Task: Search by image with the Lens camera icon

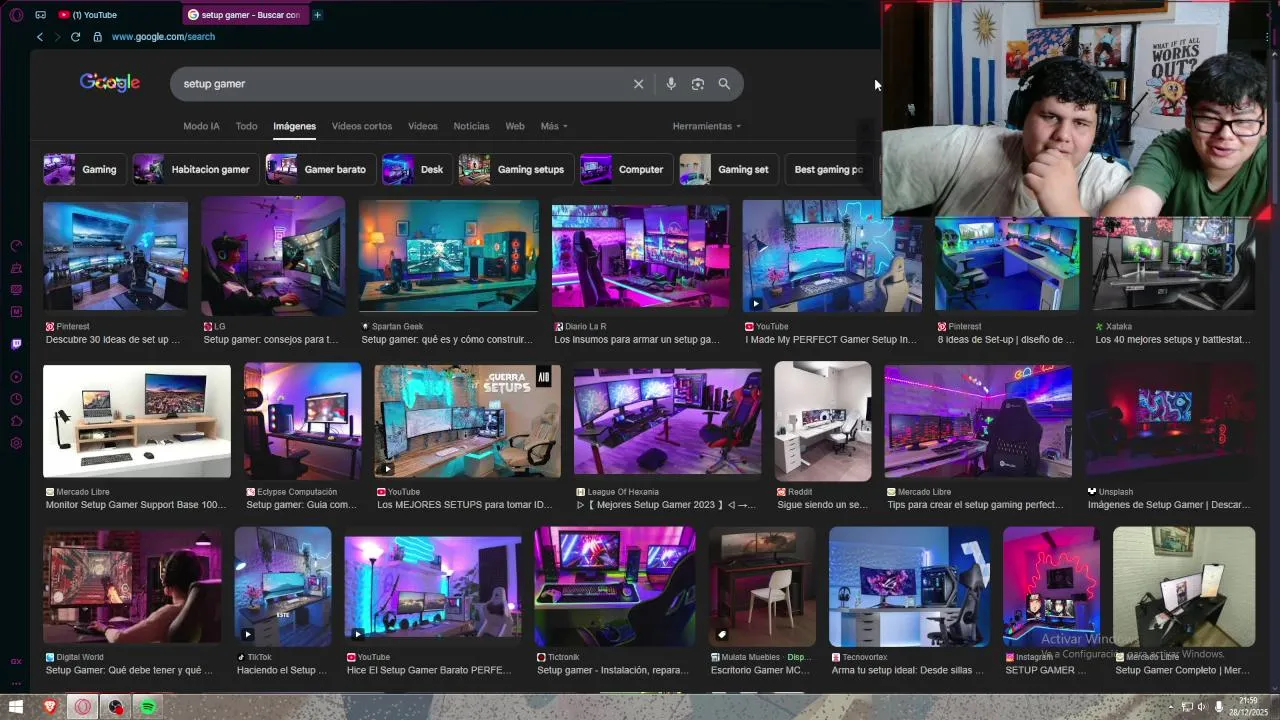Action: click(x=698, y=84)
